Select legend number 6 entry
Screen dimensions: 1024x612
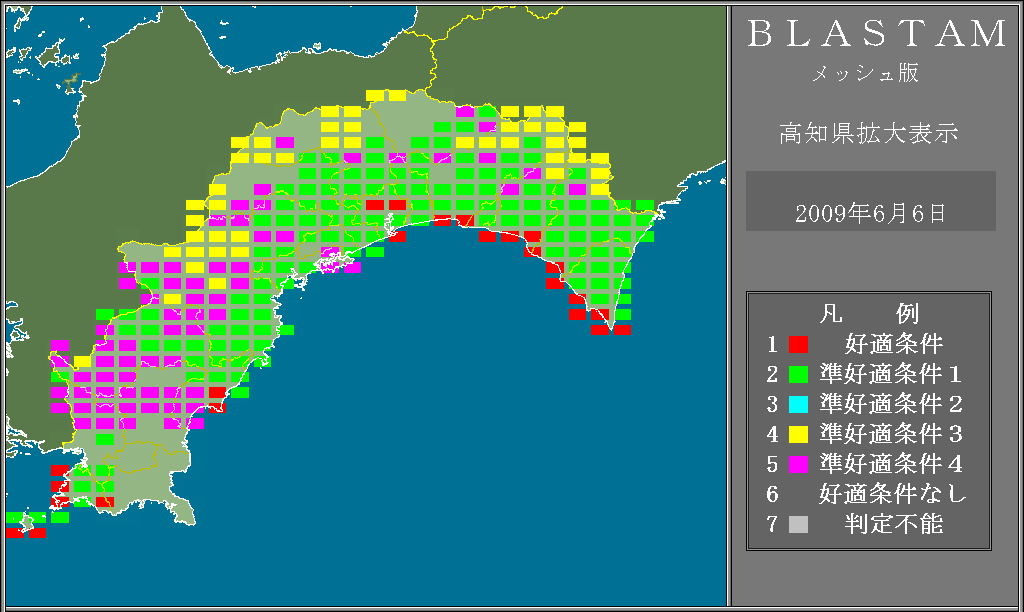(772, 494)
